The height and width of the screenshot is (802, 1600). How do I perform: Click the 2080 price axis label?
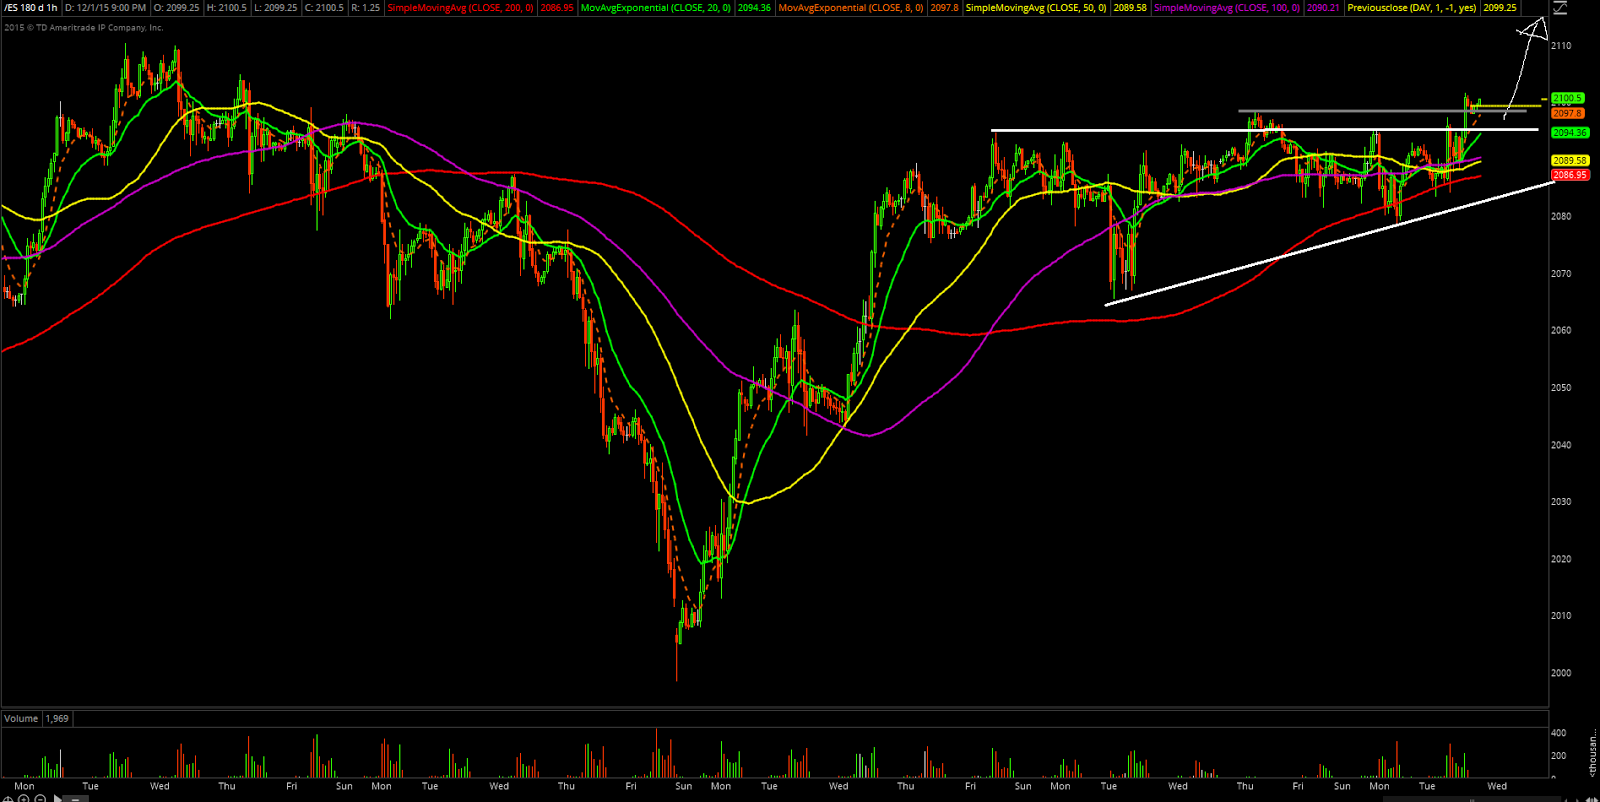1561,216
